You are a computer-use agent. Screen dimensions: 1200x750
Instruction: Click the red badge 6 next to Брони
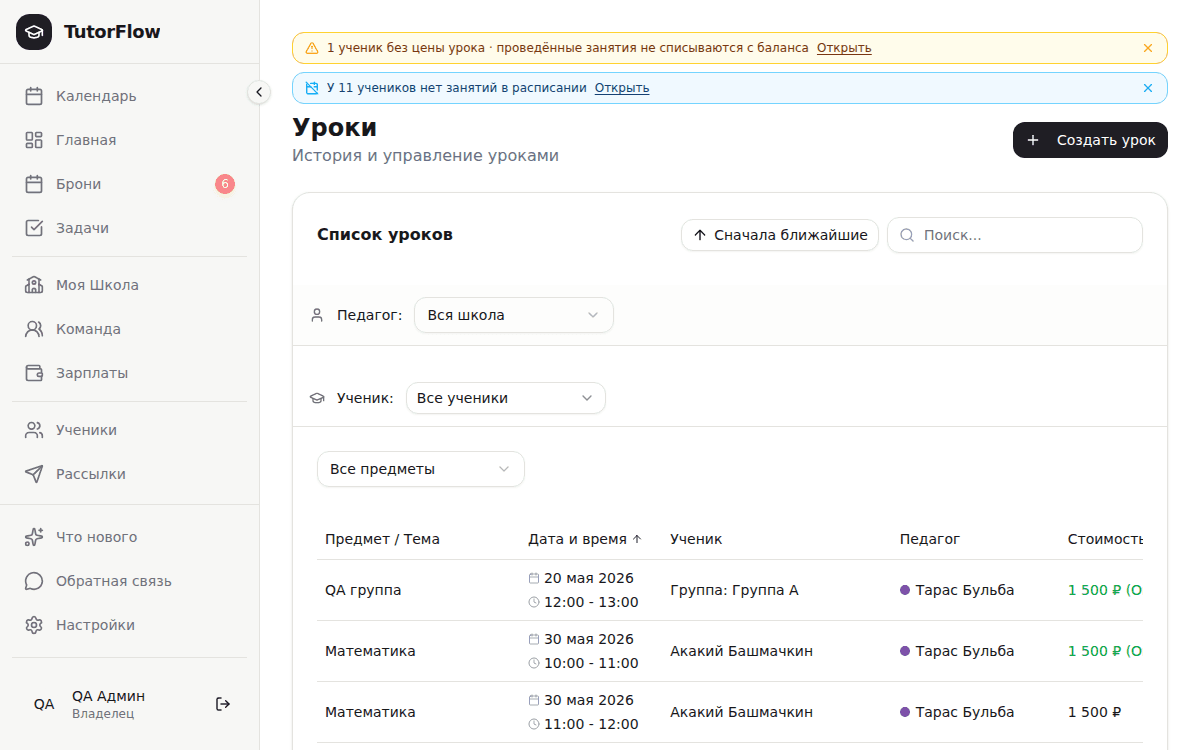(x=225, y=184)
